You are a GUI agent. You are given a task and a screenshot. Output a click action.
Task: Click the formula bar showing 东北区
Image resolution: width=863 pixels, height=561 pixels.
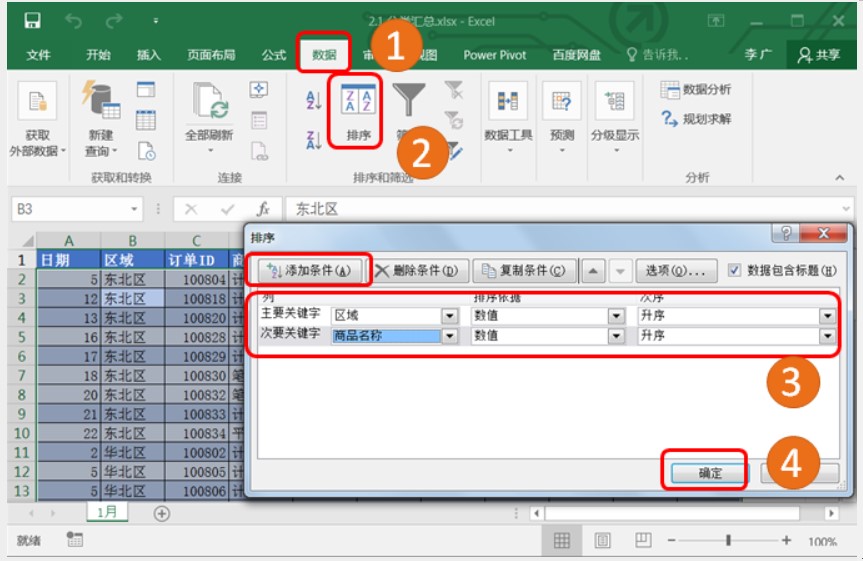pos(561,209)
